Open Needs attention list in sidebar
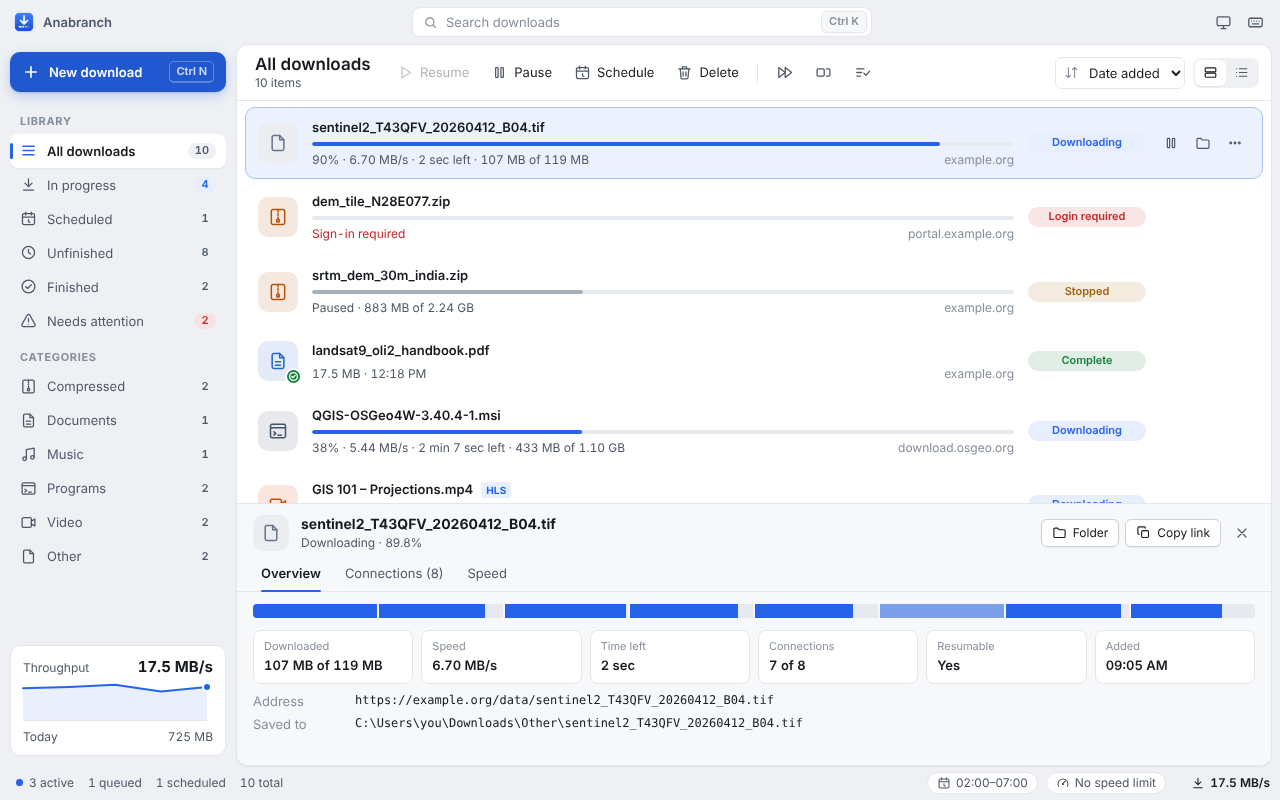Screen dimensions: 1280x800 click(118, 321)
